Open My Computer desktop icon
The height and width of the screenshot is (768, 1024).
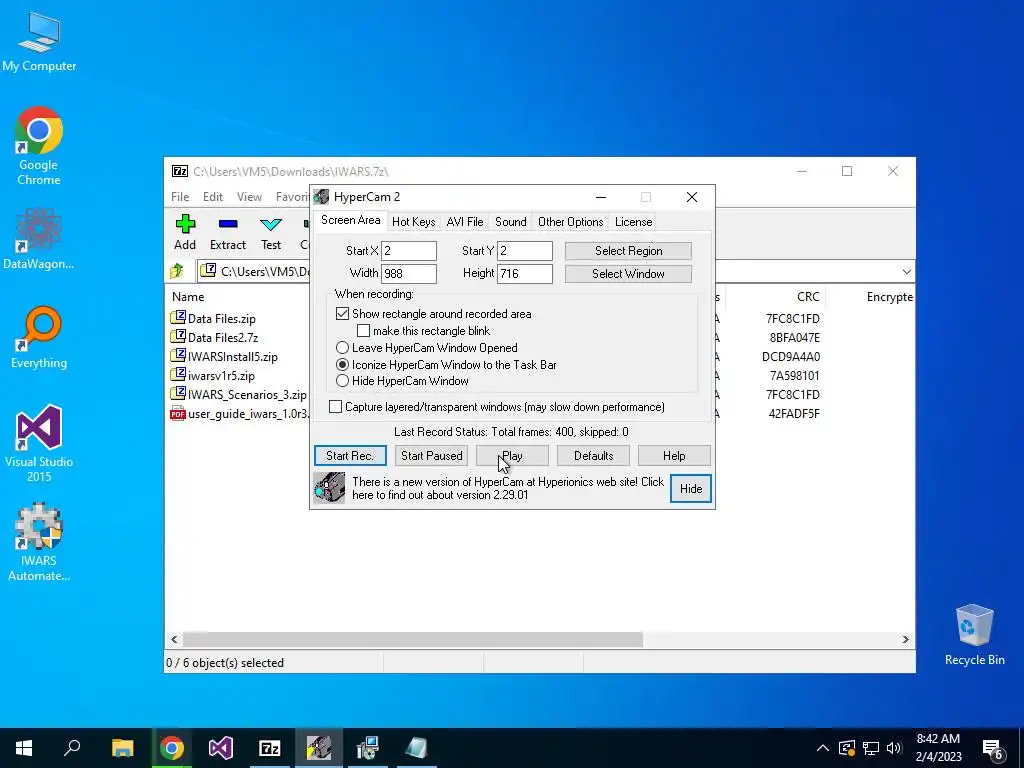39,41
